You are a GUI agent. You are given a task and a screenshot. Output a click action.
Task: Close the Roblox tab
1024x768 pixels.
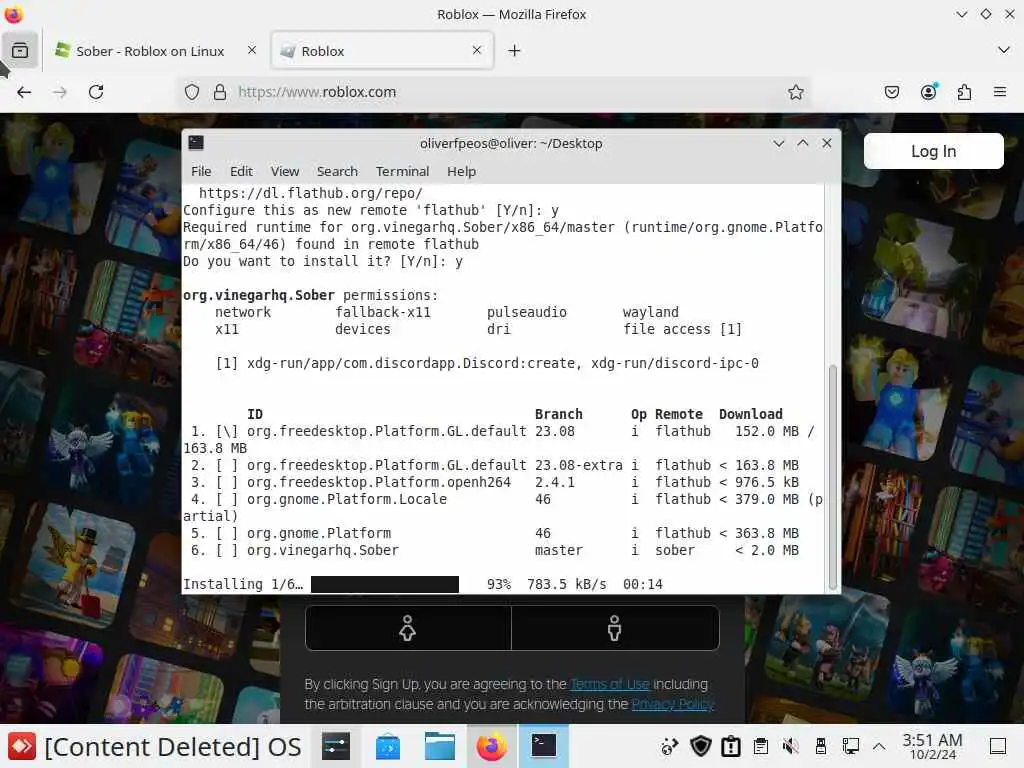(477, 50)
